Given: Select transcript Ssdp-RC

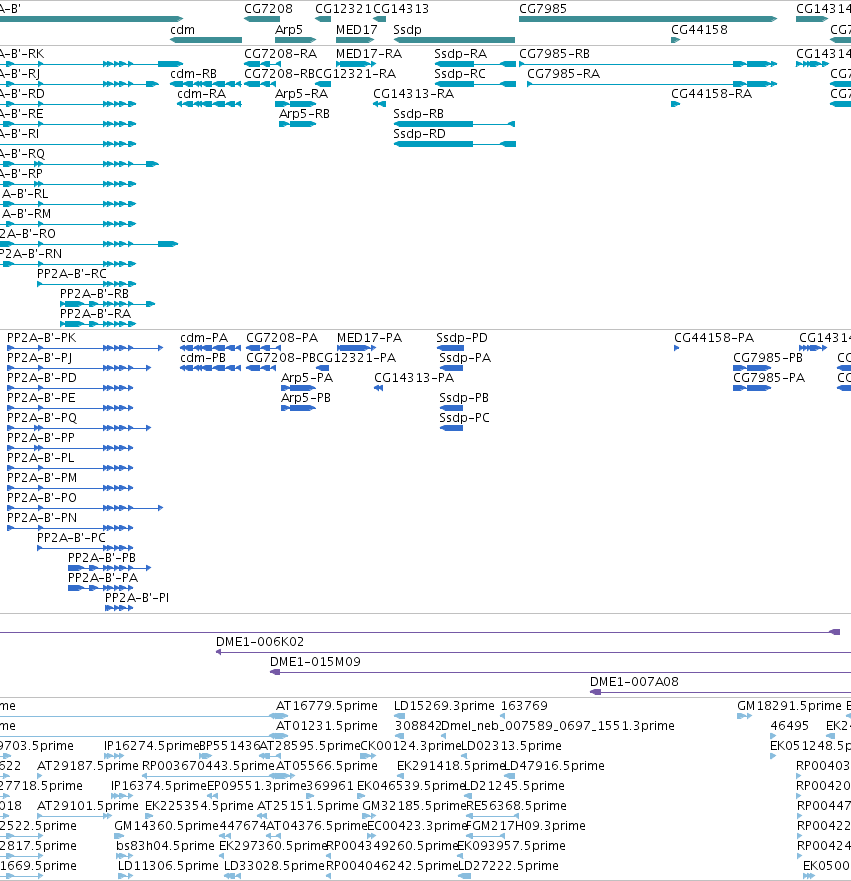Looking at the screenshot, I should point(475,84).
